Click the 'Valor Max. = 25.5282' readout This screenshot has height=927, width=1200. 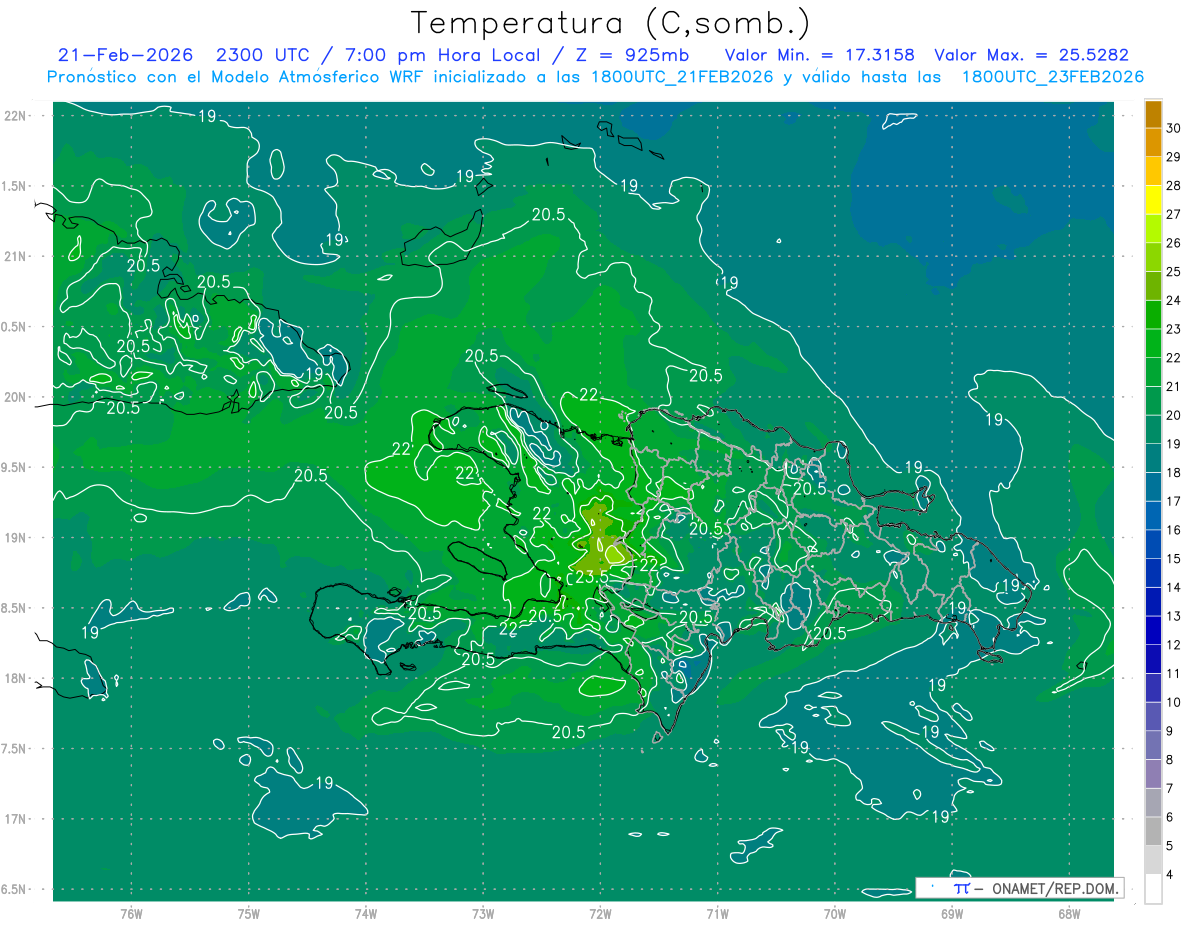tap(1031, 55)
